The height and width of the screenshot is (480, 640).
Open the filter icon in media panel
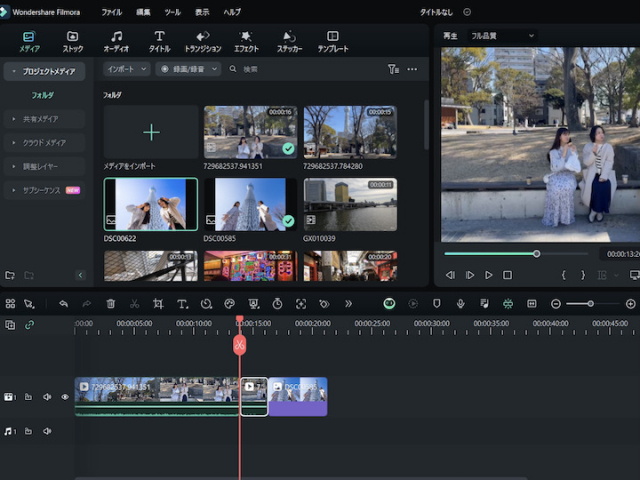[x=393, y=69]
